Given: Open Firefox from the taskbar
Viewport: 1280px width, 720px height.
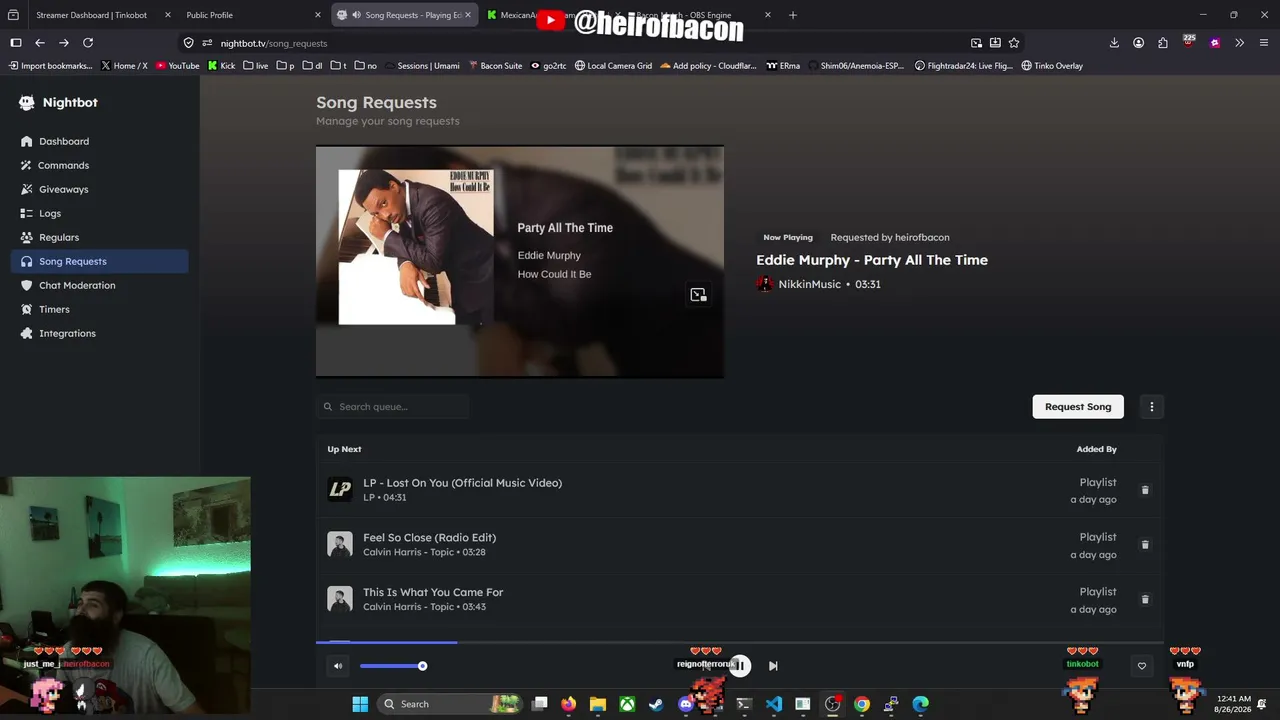Looking at the screenshot, I should point(569,704).
